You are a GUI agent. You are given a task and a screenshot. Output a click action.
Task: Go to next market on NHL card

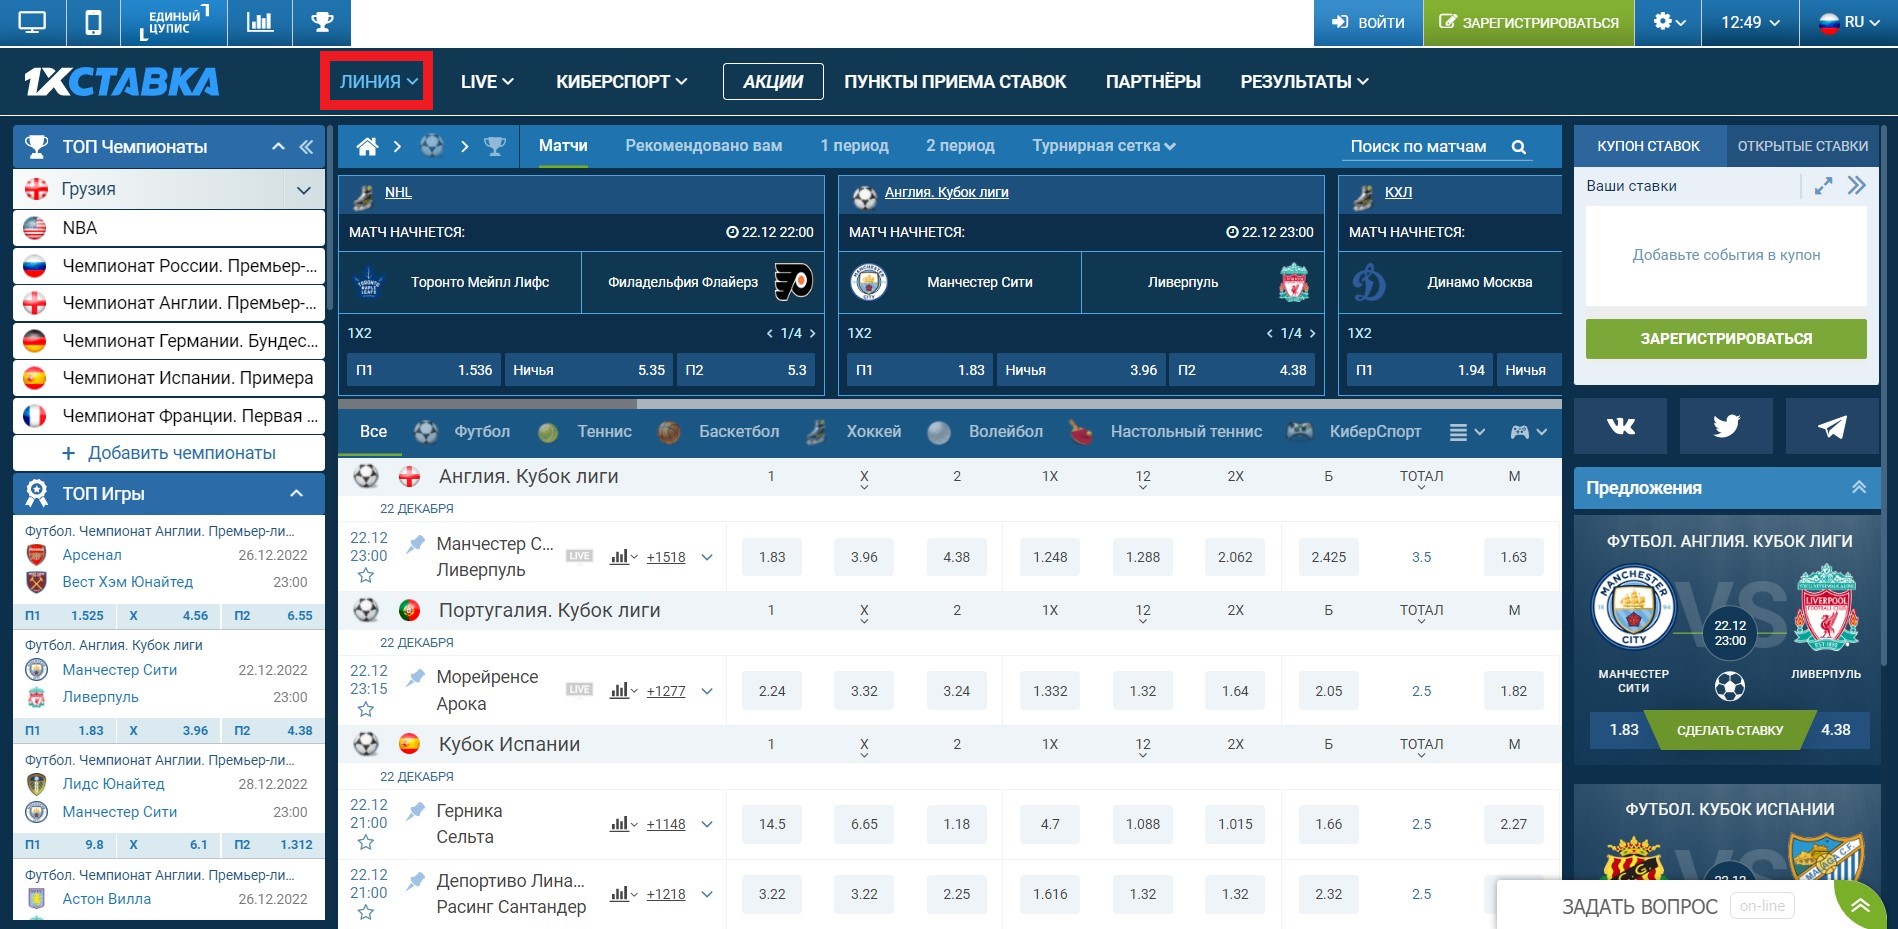point(813,333)
